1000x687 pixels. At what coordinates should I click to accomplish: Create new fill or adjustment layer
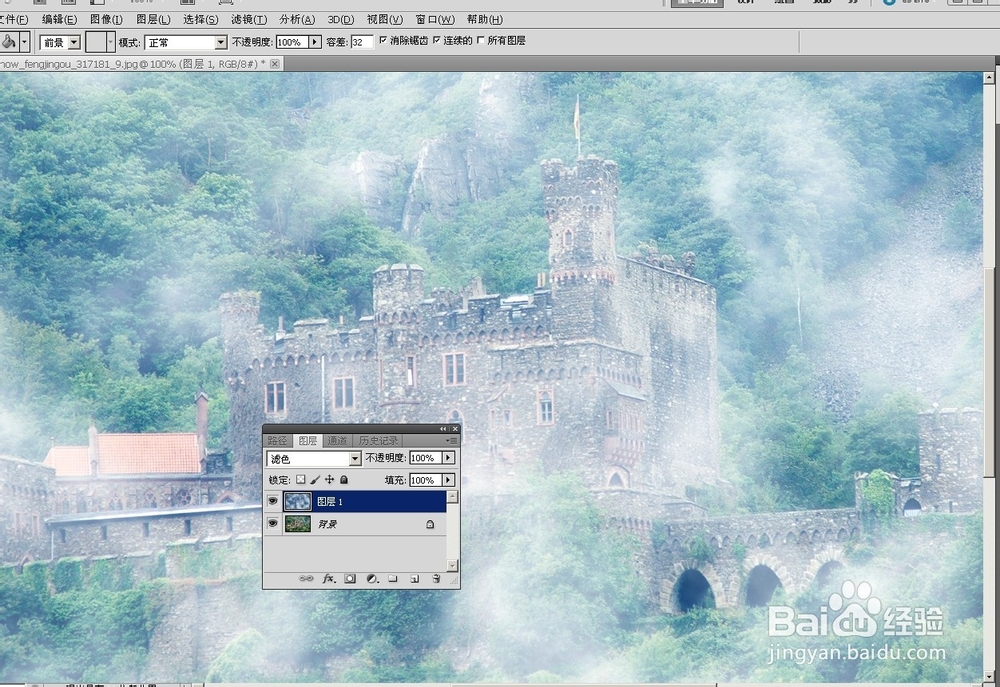point(372,579)
